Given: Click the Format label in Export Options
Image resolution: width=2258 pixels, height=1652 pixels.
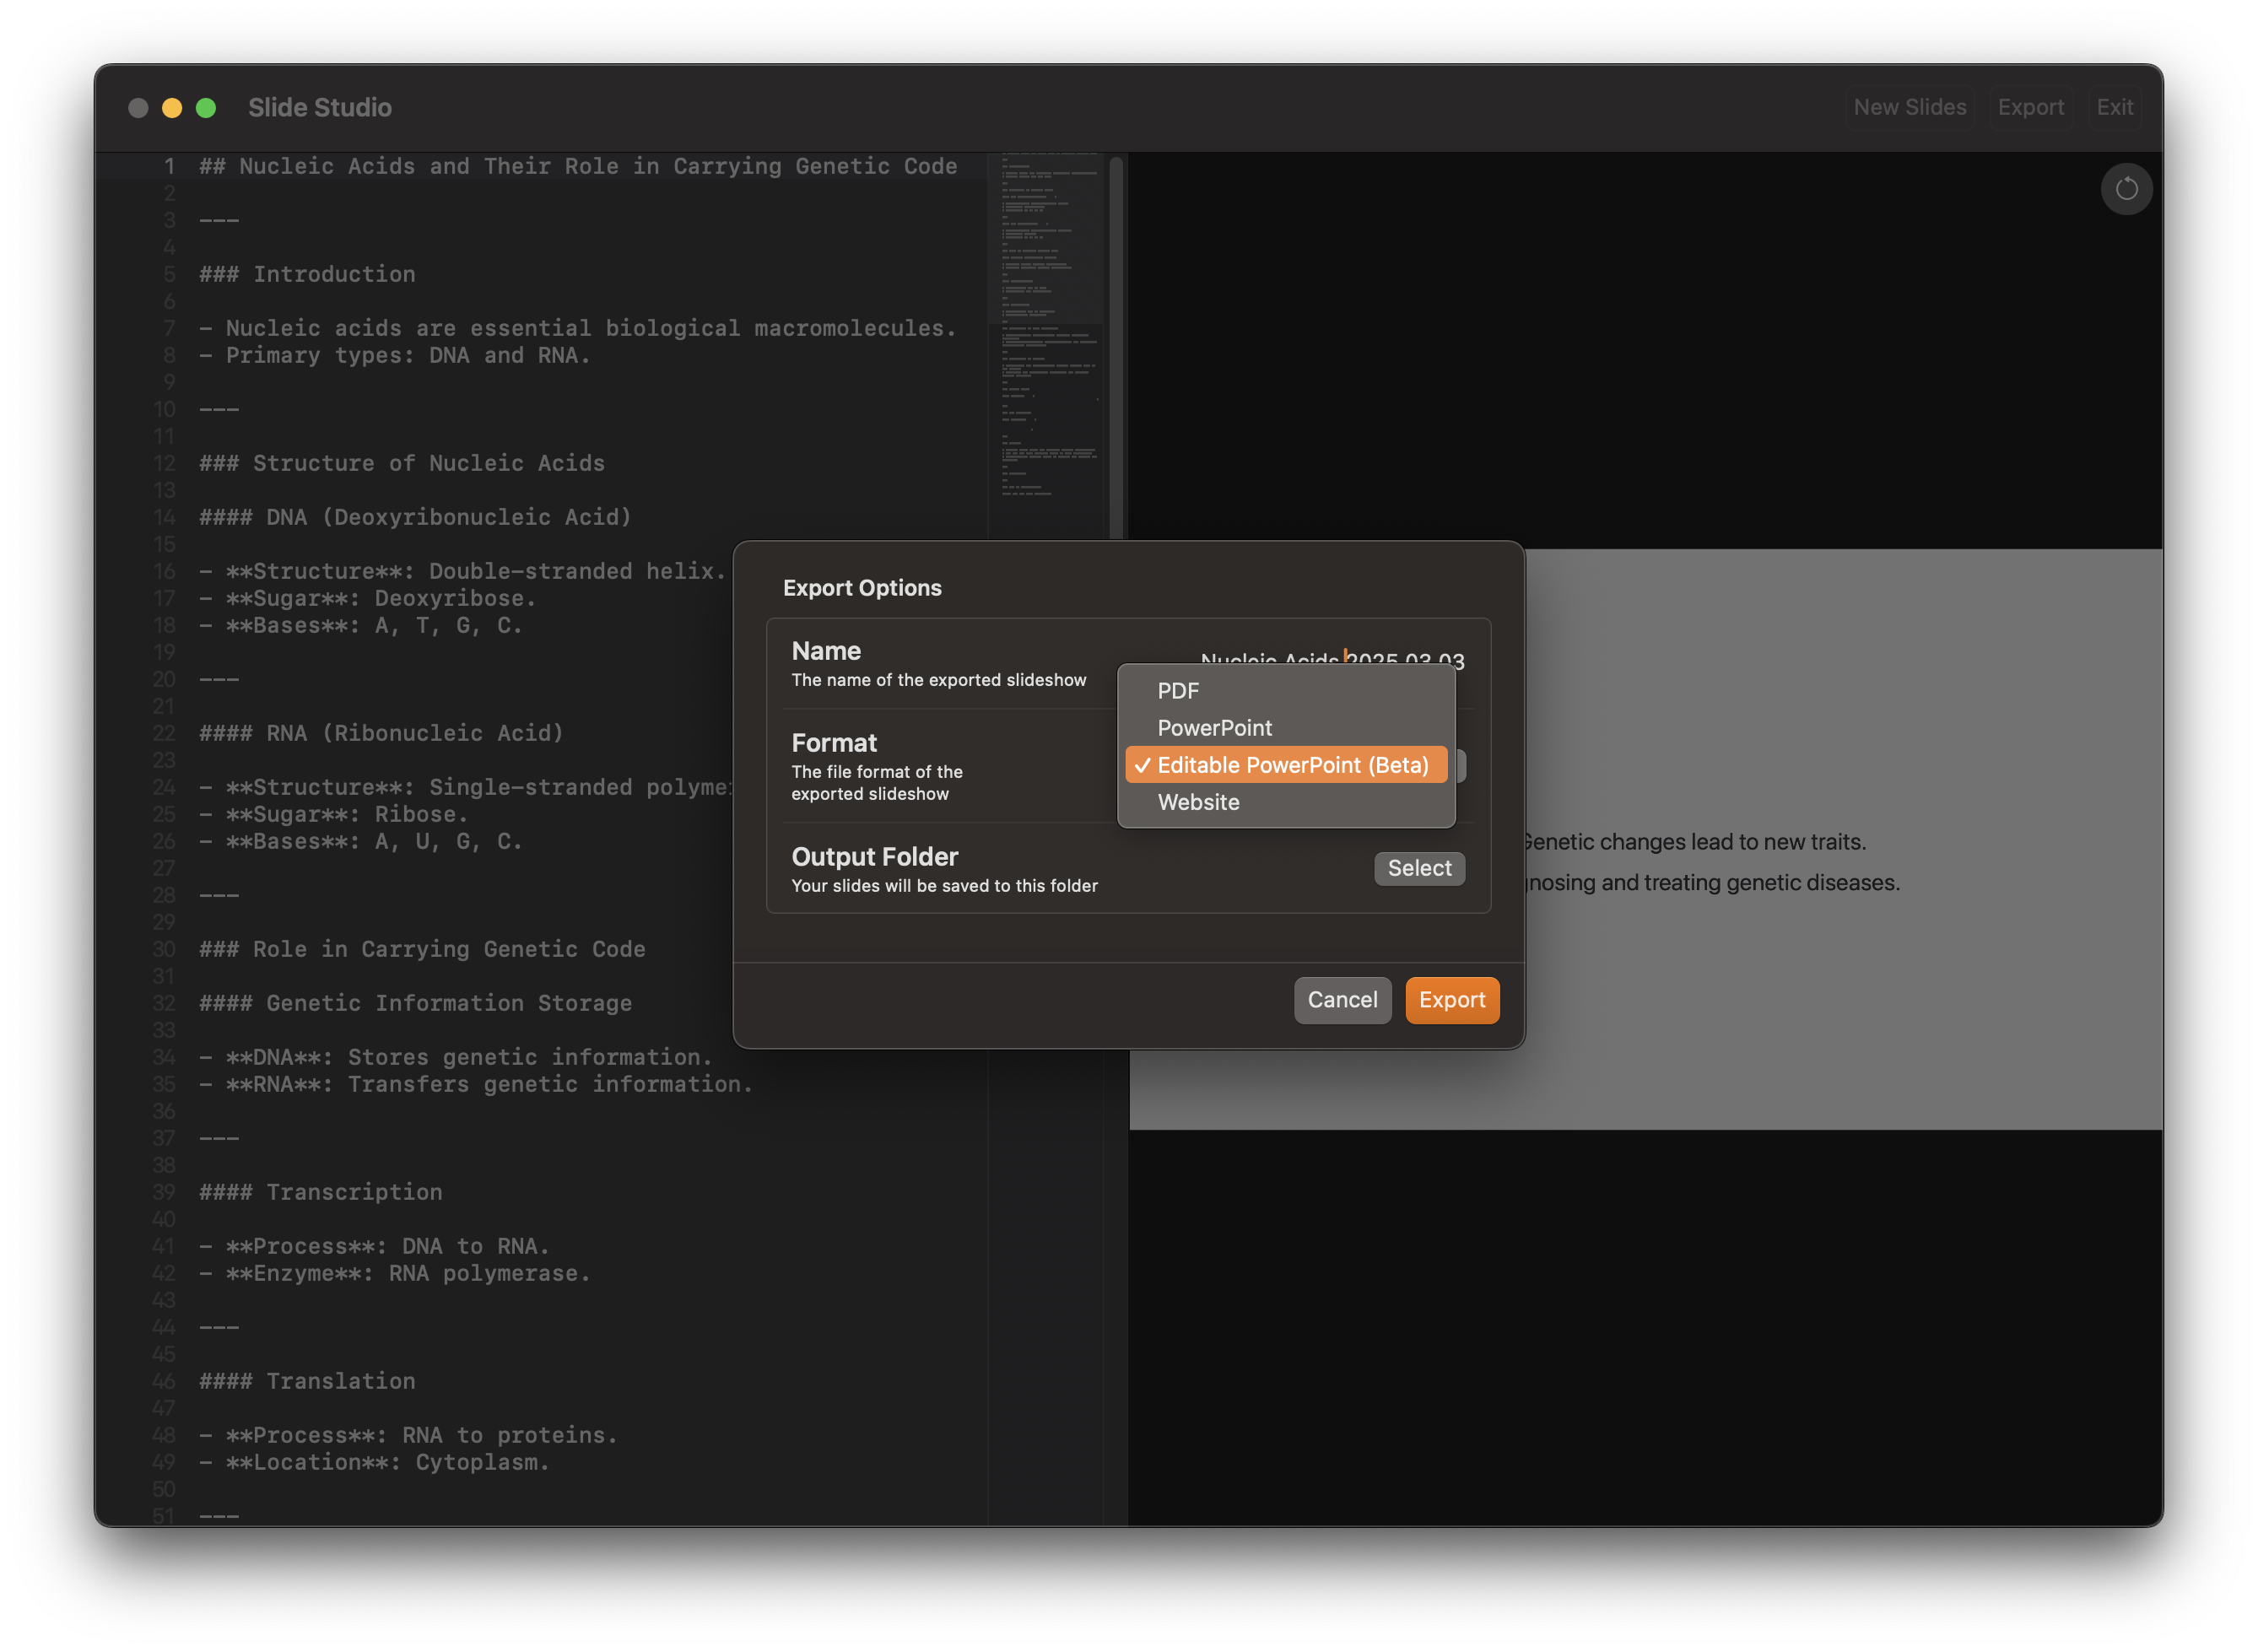Looking at the screenshot, I should pyautogui.click(x=835, y=740).
